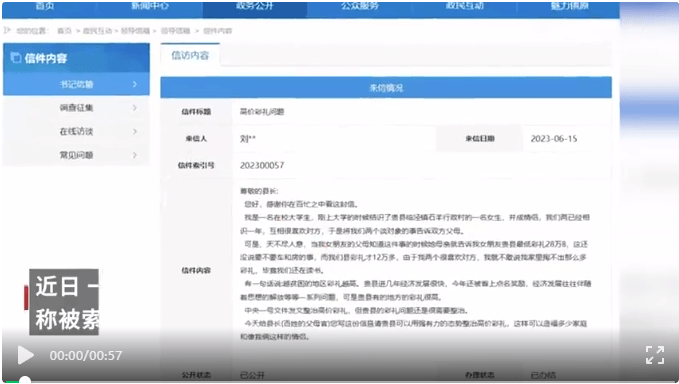Click the 已公开 status value
Image resolution: width=679 pixels, height=384 pixels.
[x=252, y=375]
